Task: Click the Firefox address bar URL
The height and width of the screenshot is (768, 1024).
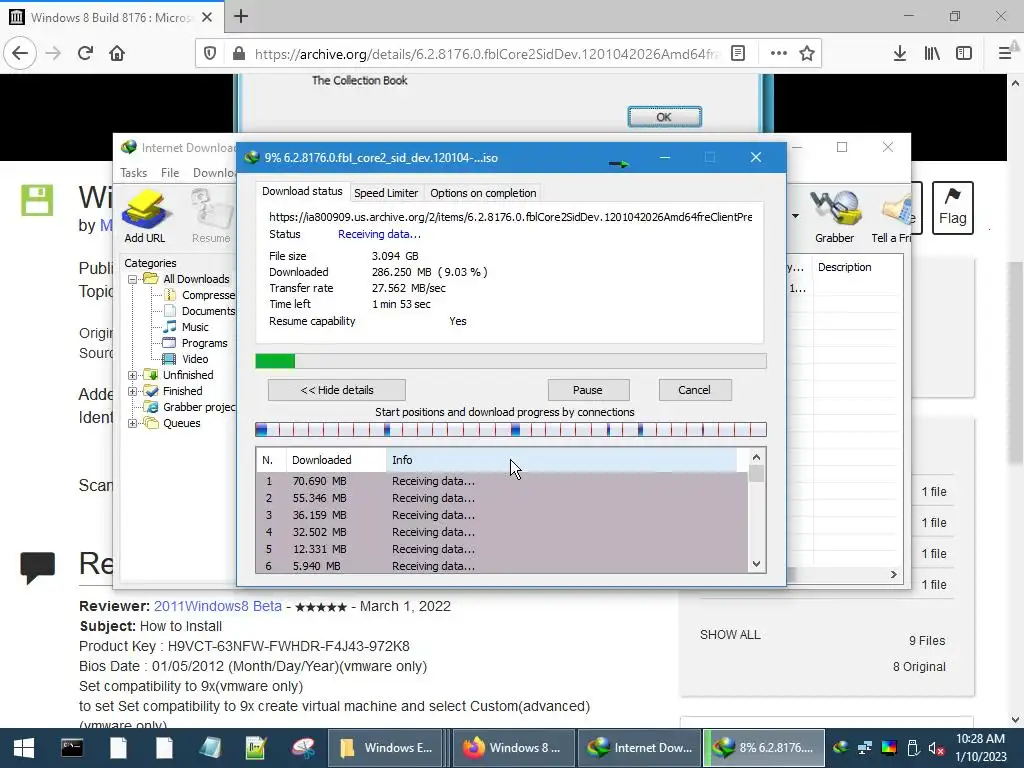Action: [486, 54]
